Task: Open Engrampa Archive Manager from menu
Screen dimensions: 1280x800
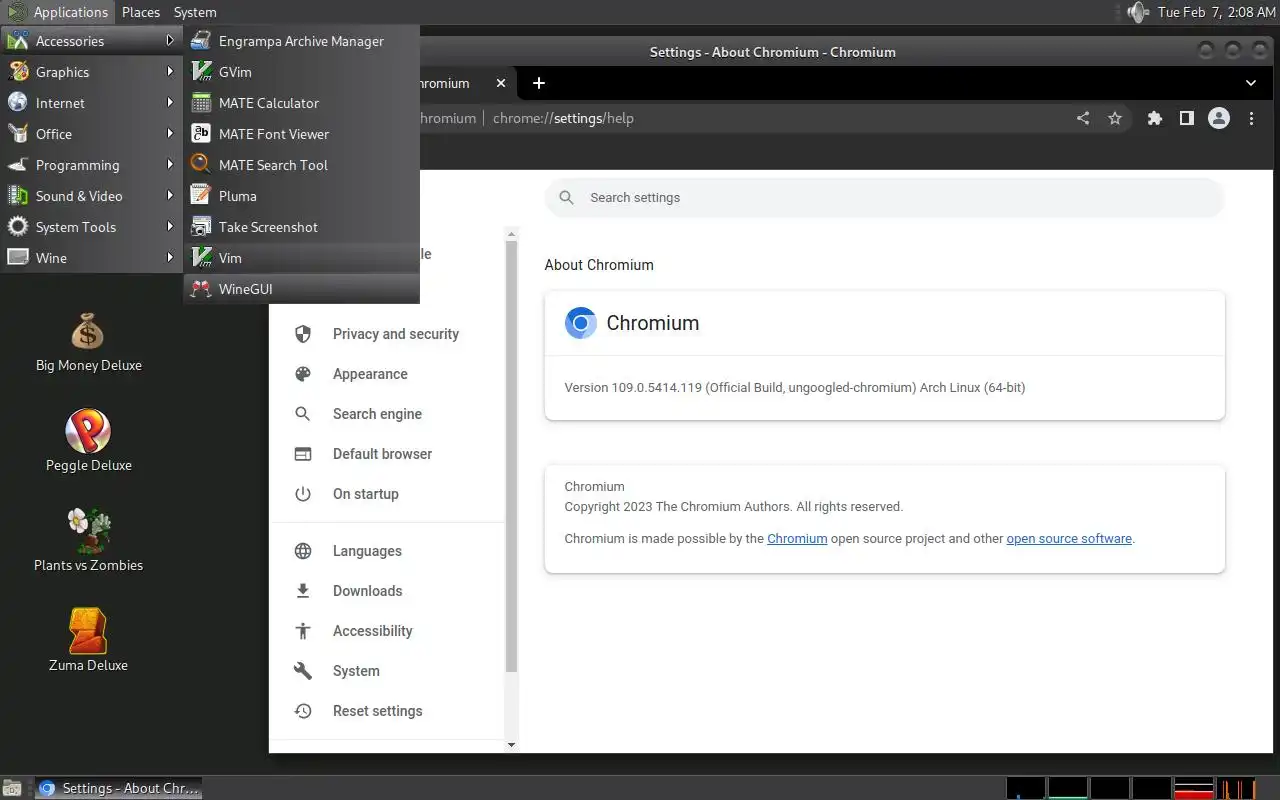Action: [301, 41]
